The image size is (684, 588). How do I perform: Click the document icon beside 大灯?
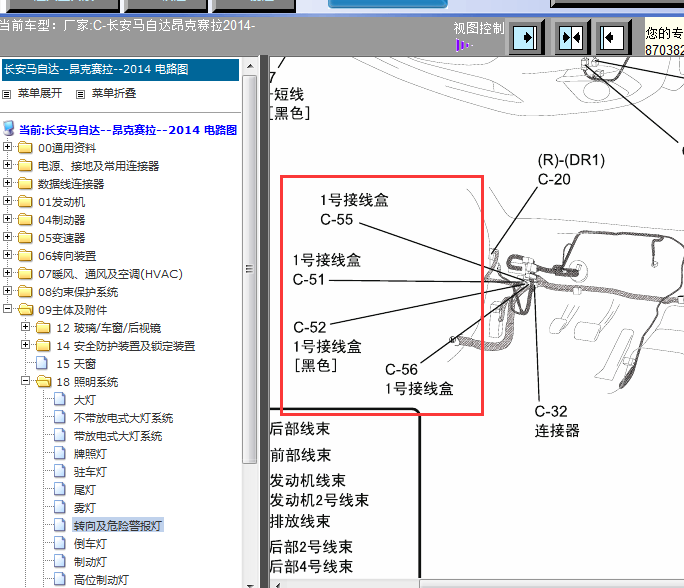click(59, 399)
